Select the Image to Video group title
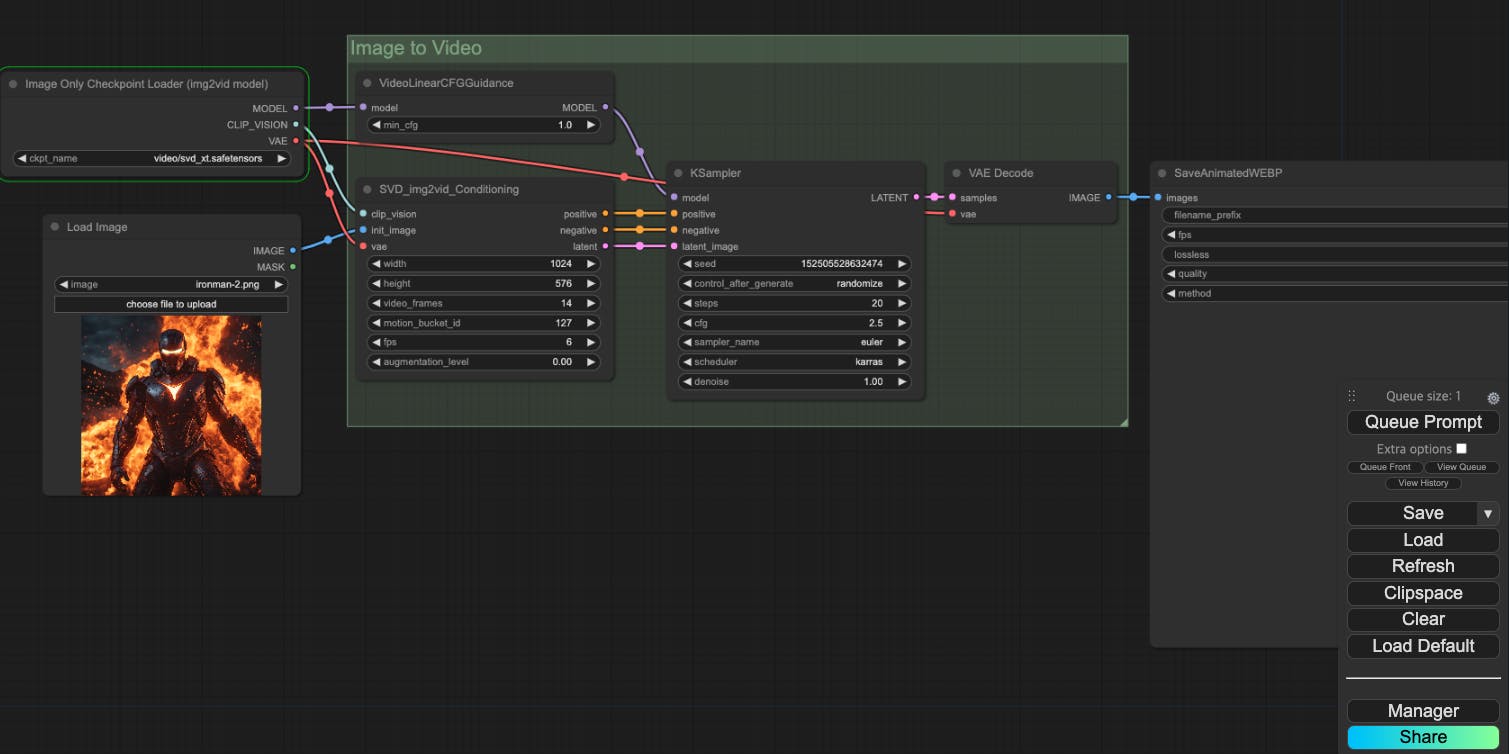 click(x=415, y=48)
